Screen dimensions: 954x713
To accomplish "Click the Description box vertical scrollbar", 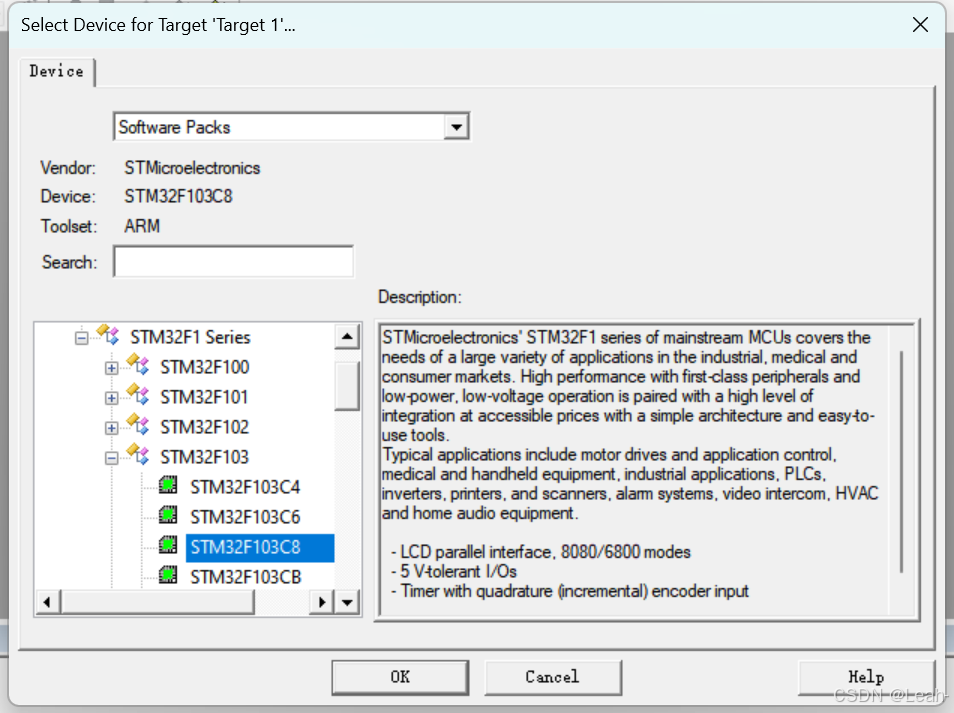I will [901, 462].
